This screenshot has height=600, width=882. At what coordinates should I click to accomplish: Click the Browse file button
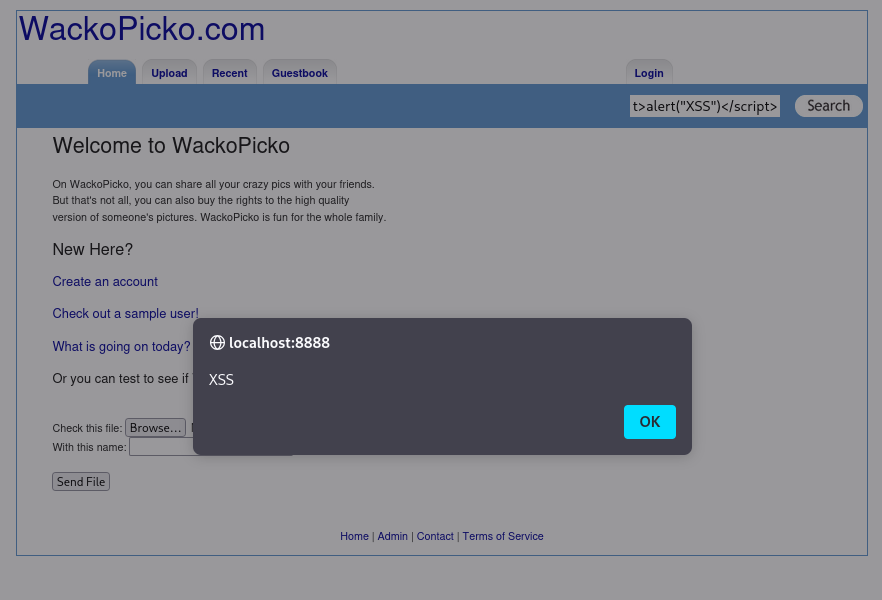pyautogui.click(x=155, y=428)
